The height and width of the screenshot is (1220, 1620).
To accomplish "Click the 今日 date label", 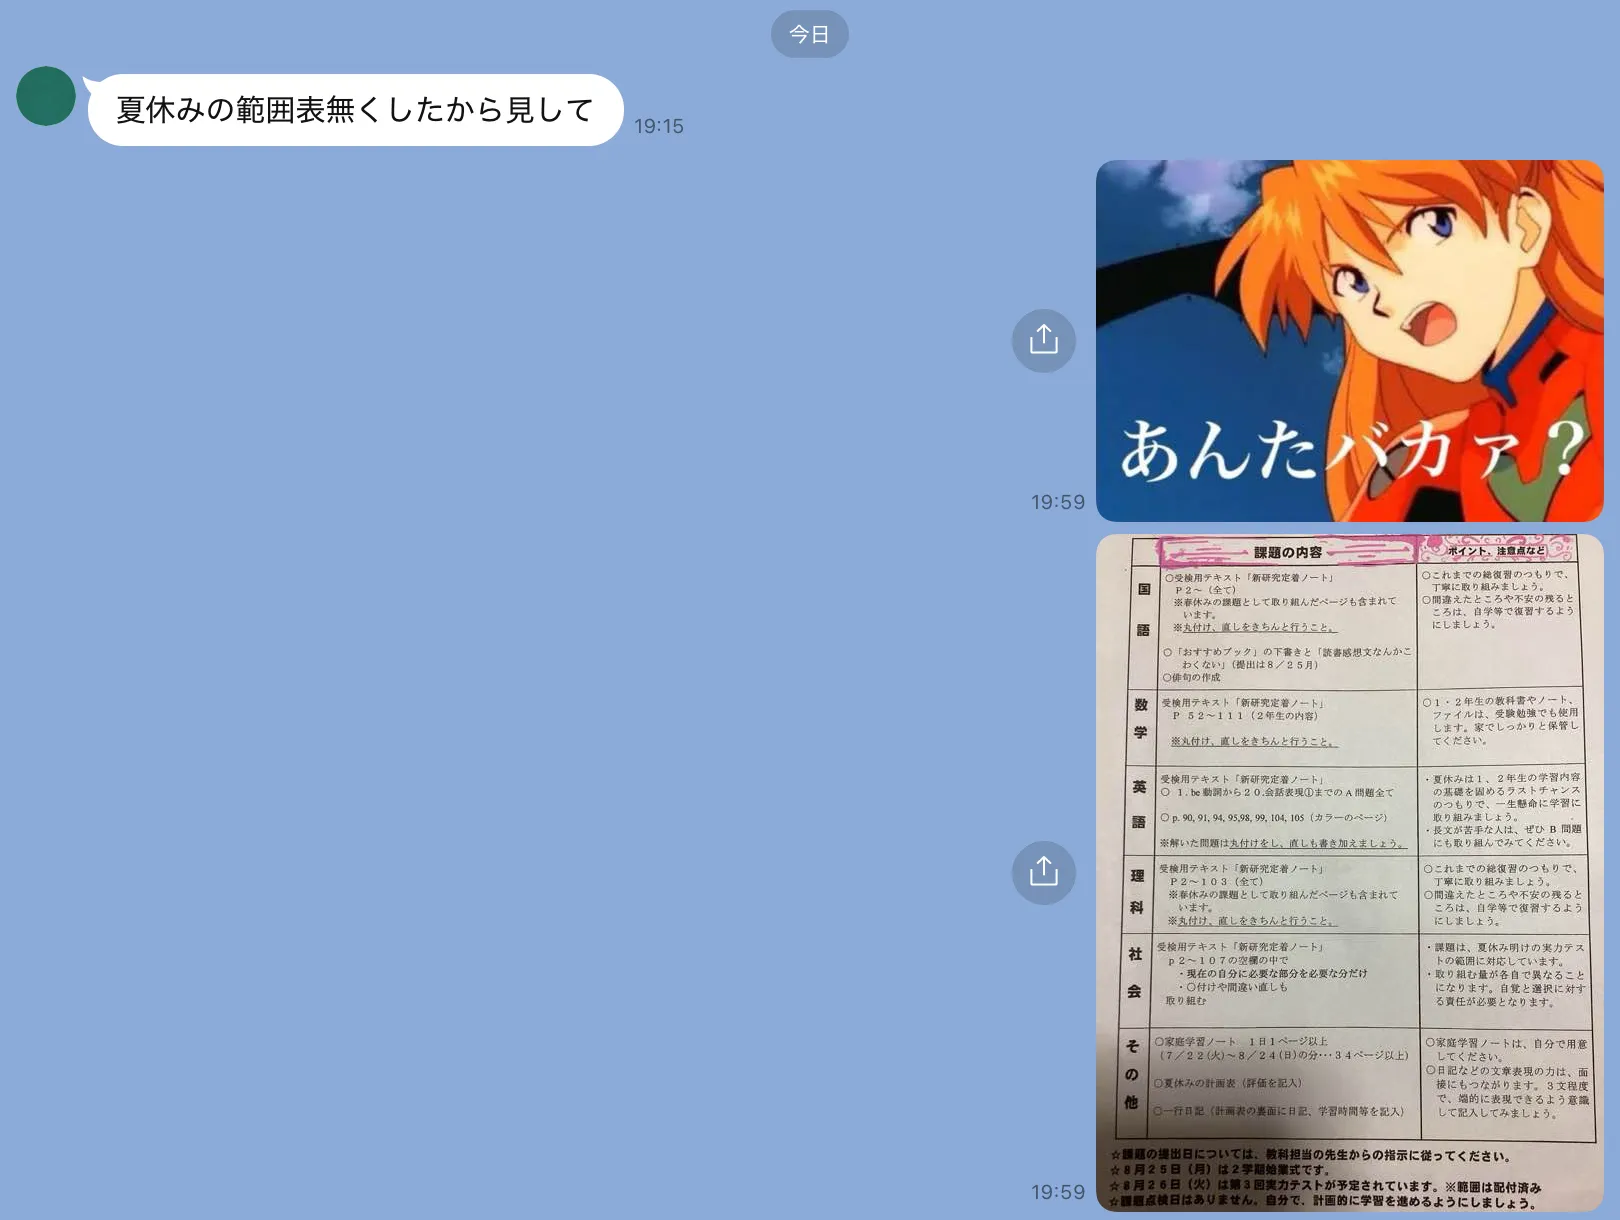I will click(809, 34).
